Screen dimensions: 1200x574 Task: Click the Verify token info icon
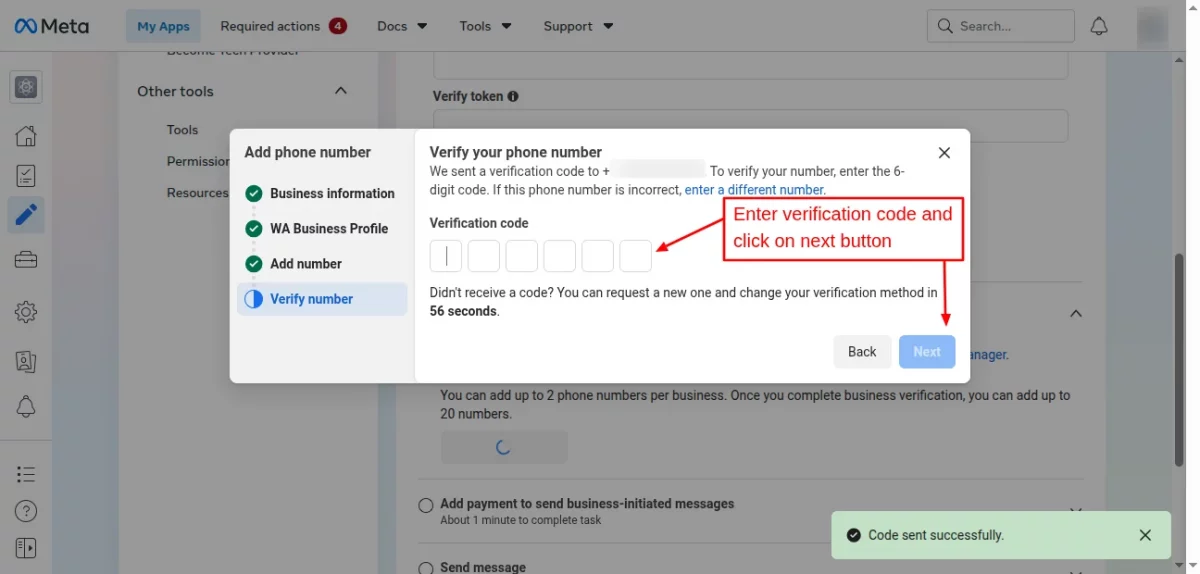point(513,97)
